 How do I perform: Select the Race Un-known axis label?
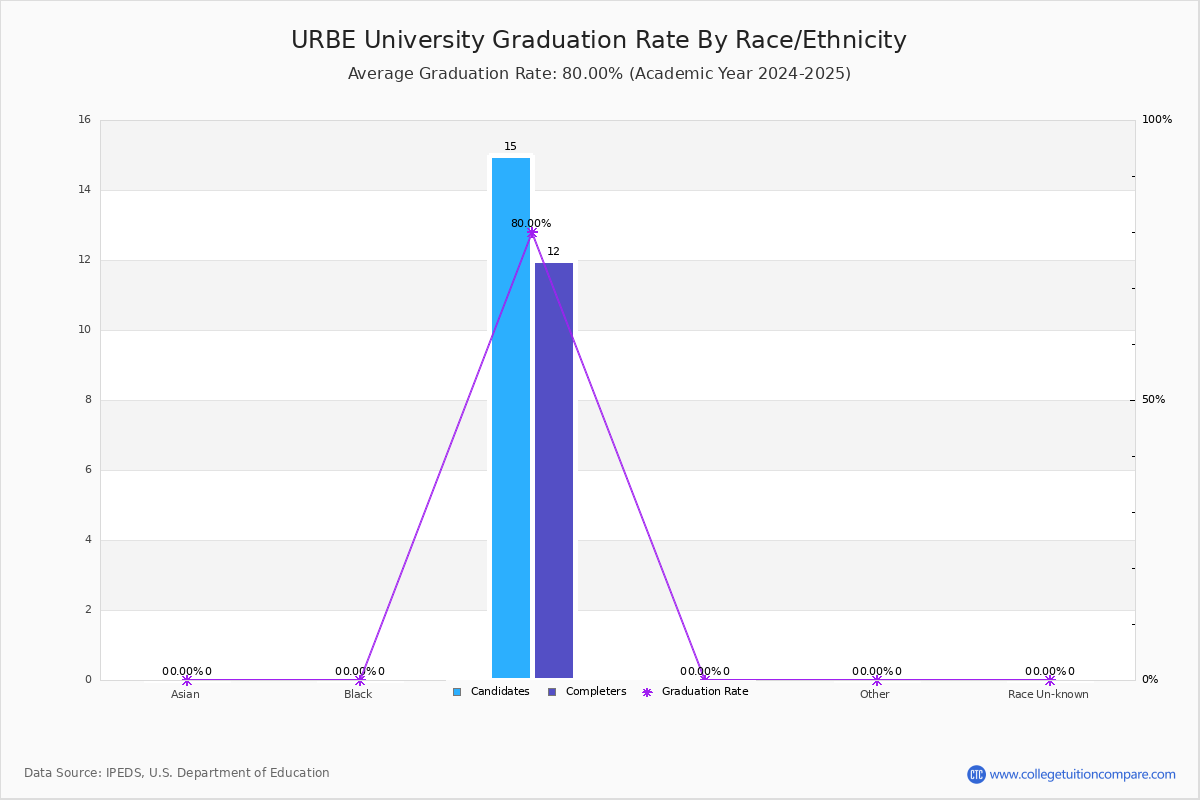(x=1048, y=694)
